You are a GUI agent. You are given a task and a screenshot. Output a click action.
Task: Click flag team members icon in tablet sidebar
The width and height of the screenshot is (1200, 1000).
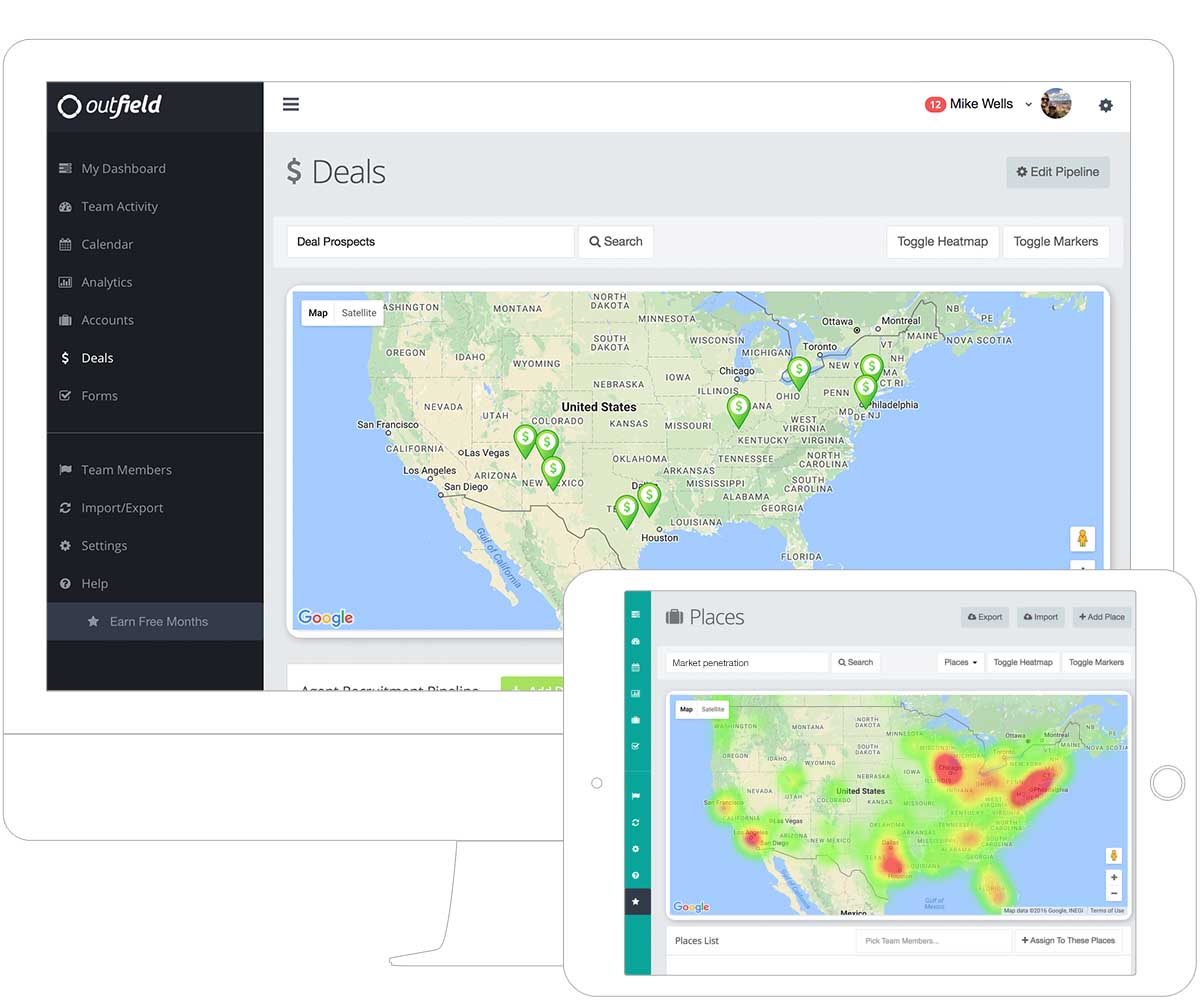(x=637, y=797)
